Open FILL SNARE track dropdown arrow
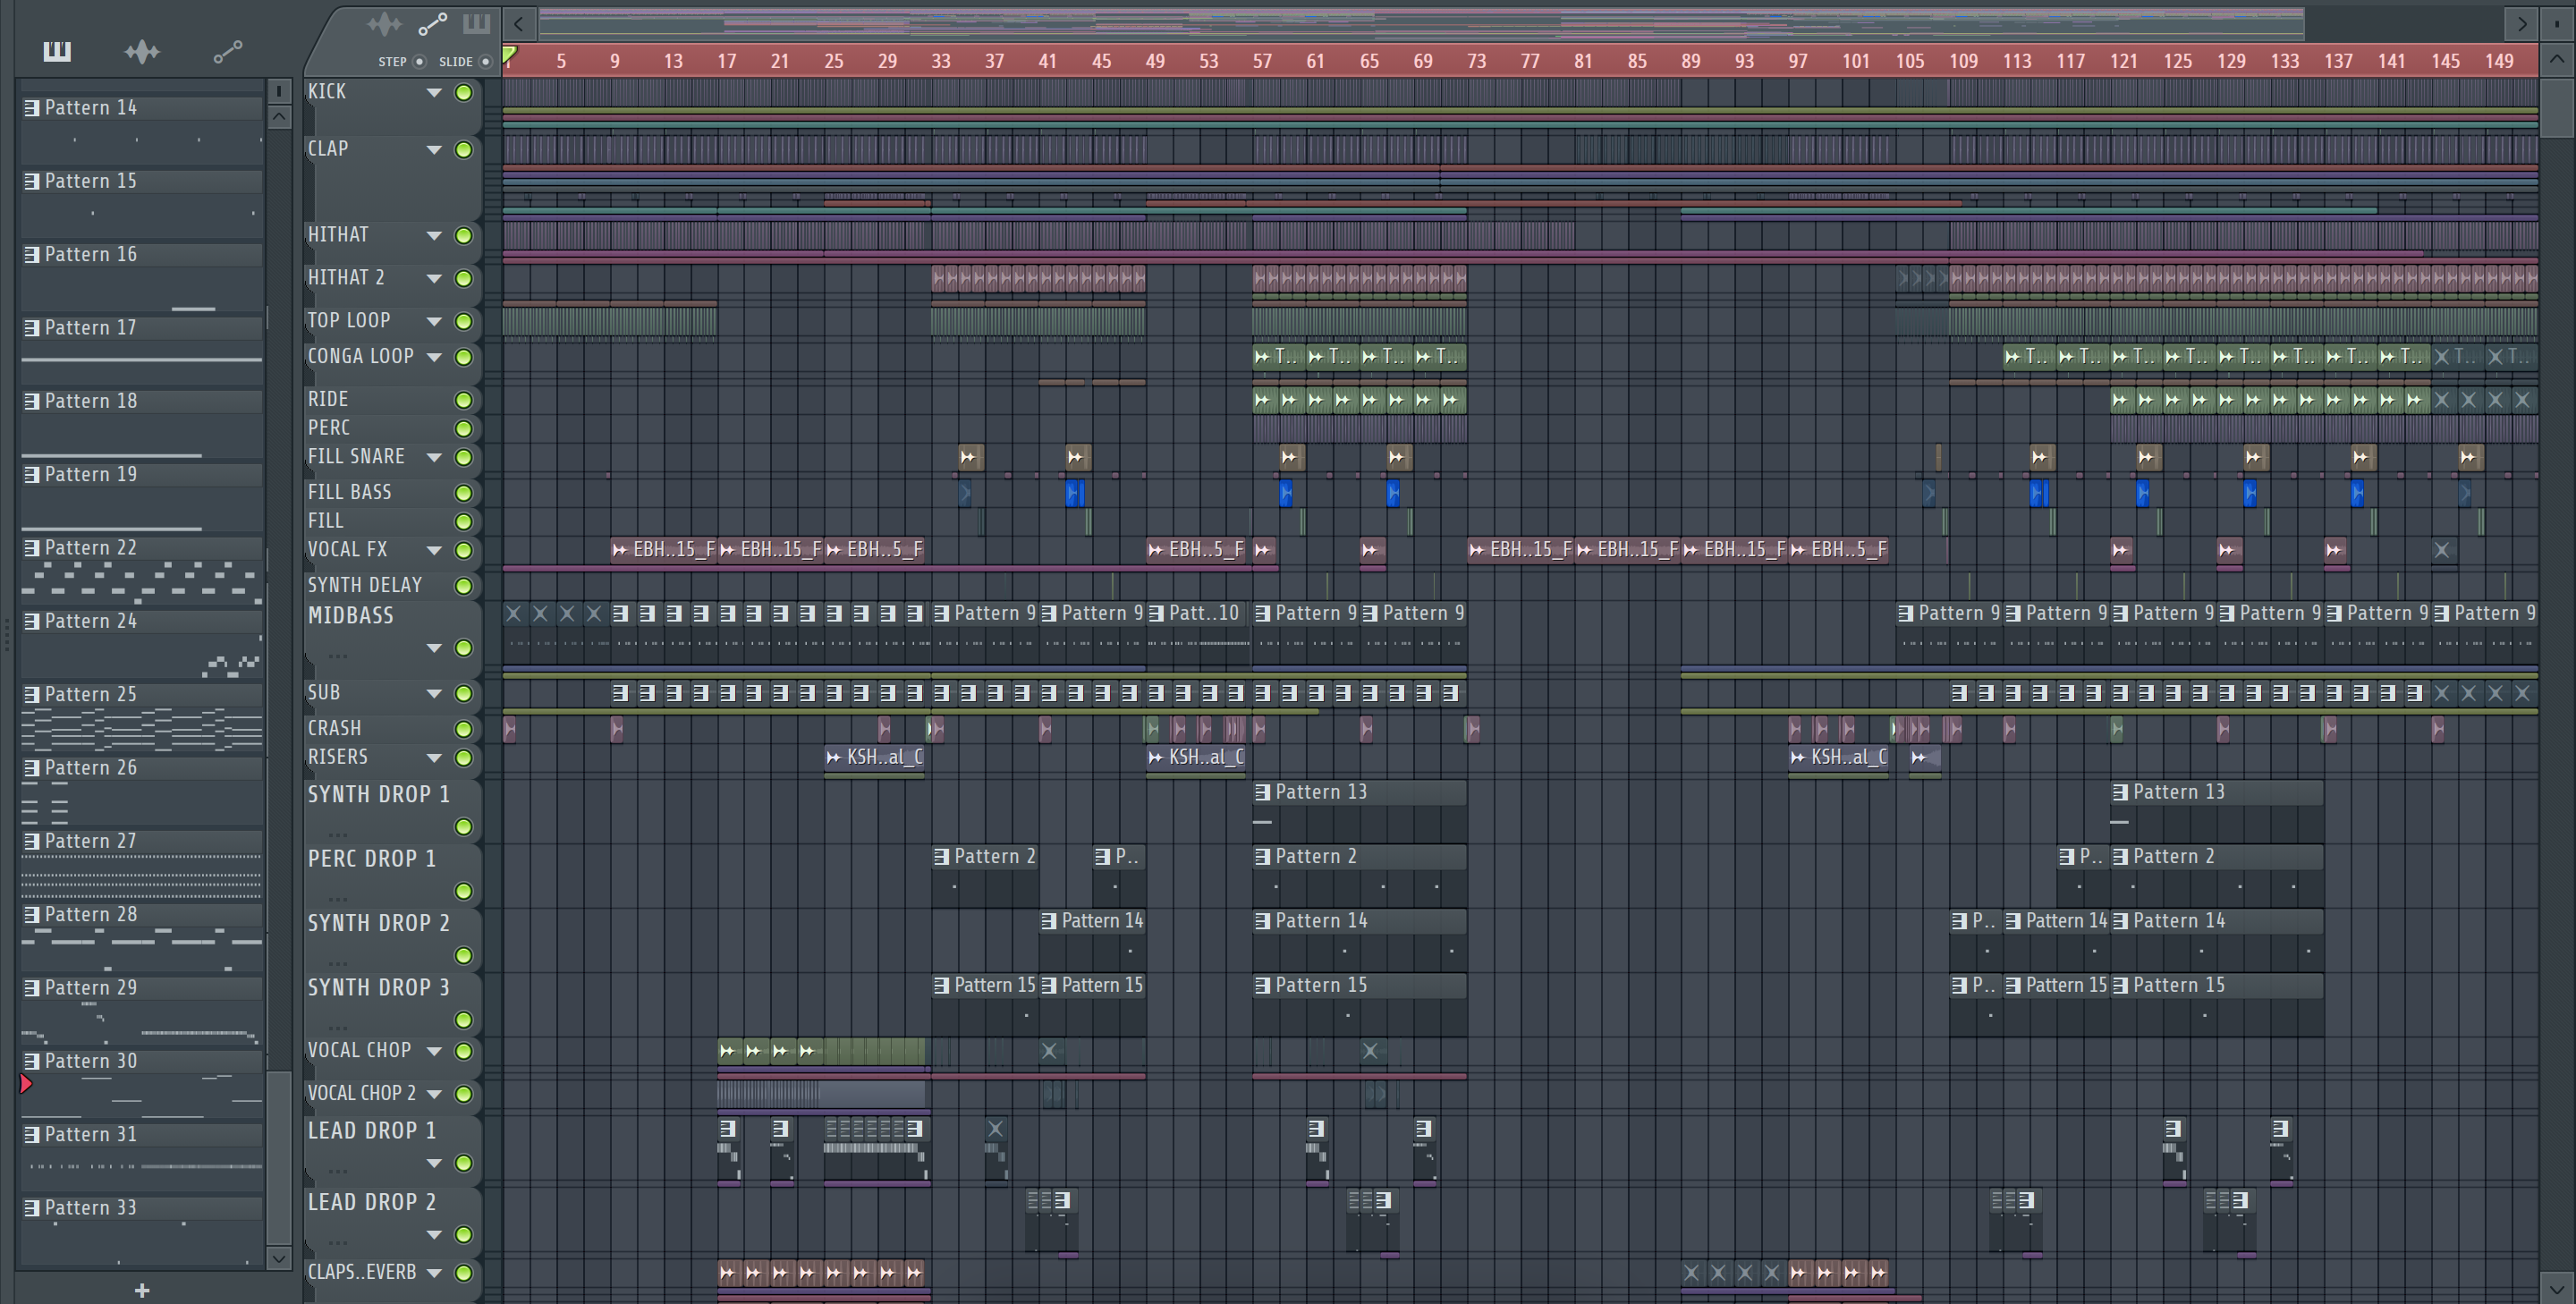2576x1304 pixels. point(434,457)
